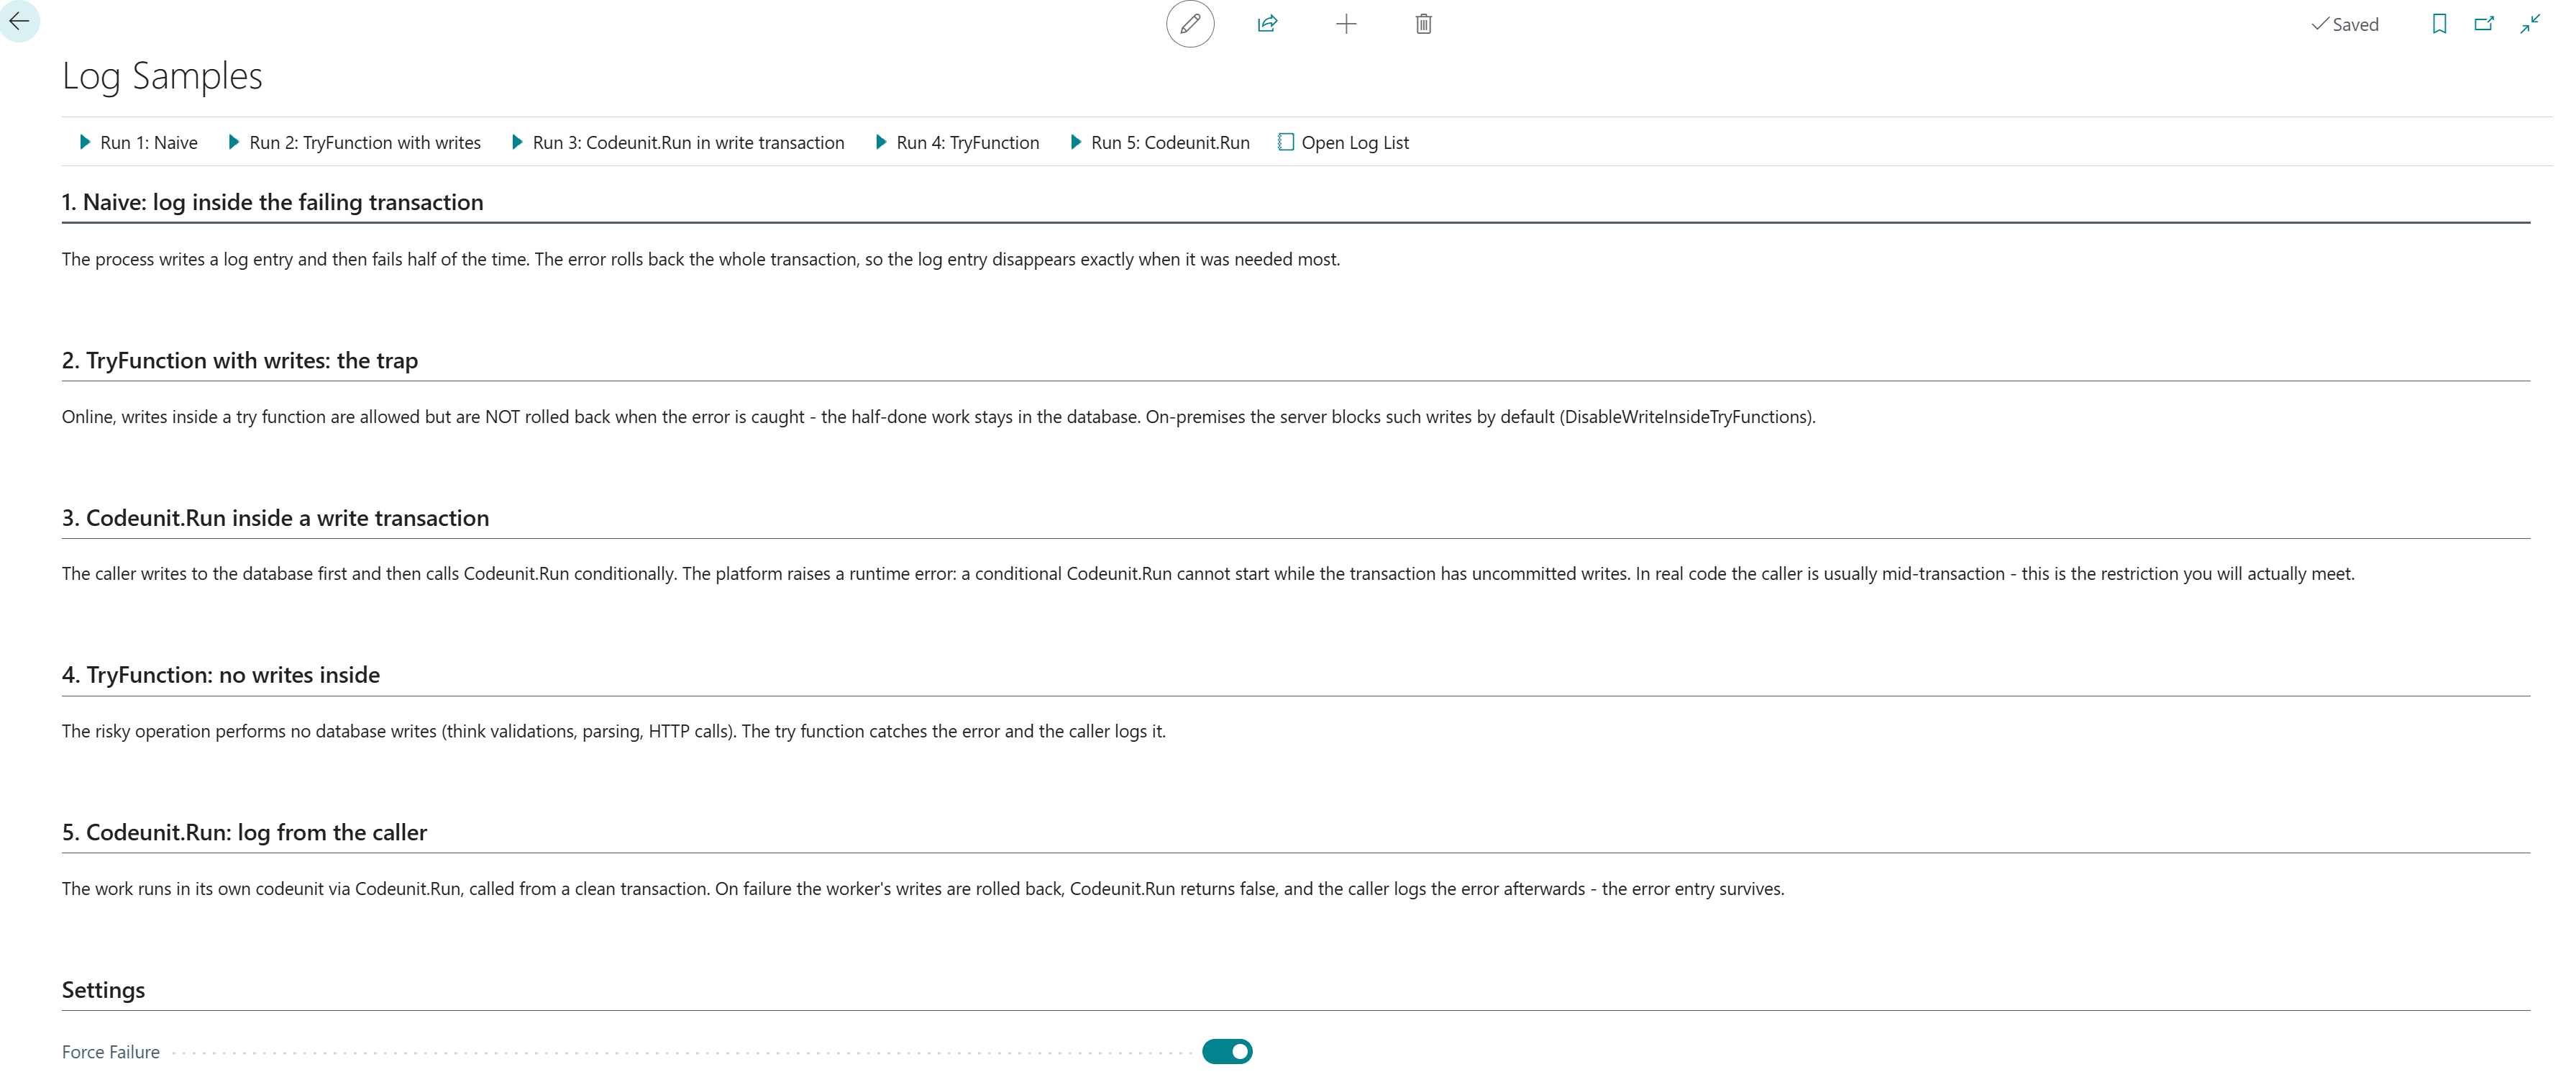Click the back arrow icon
This screenshot has height=1072, width=2576.
pos(19,21)
